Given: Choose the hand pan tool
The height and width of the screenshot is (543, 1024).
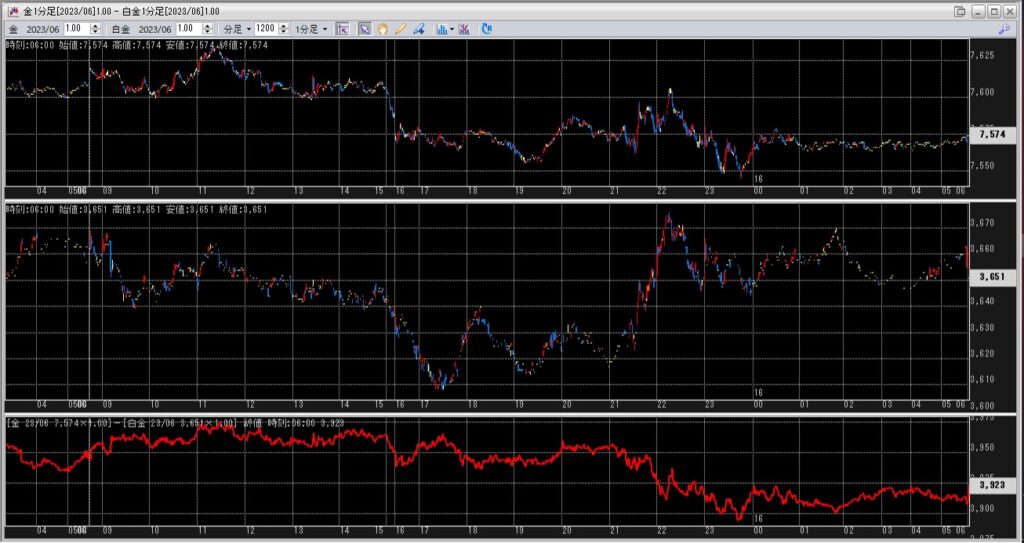Looking at the screenshot, I should tap(382, 29).
